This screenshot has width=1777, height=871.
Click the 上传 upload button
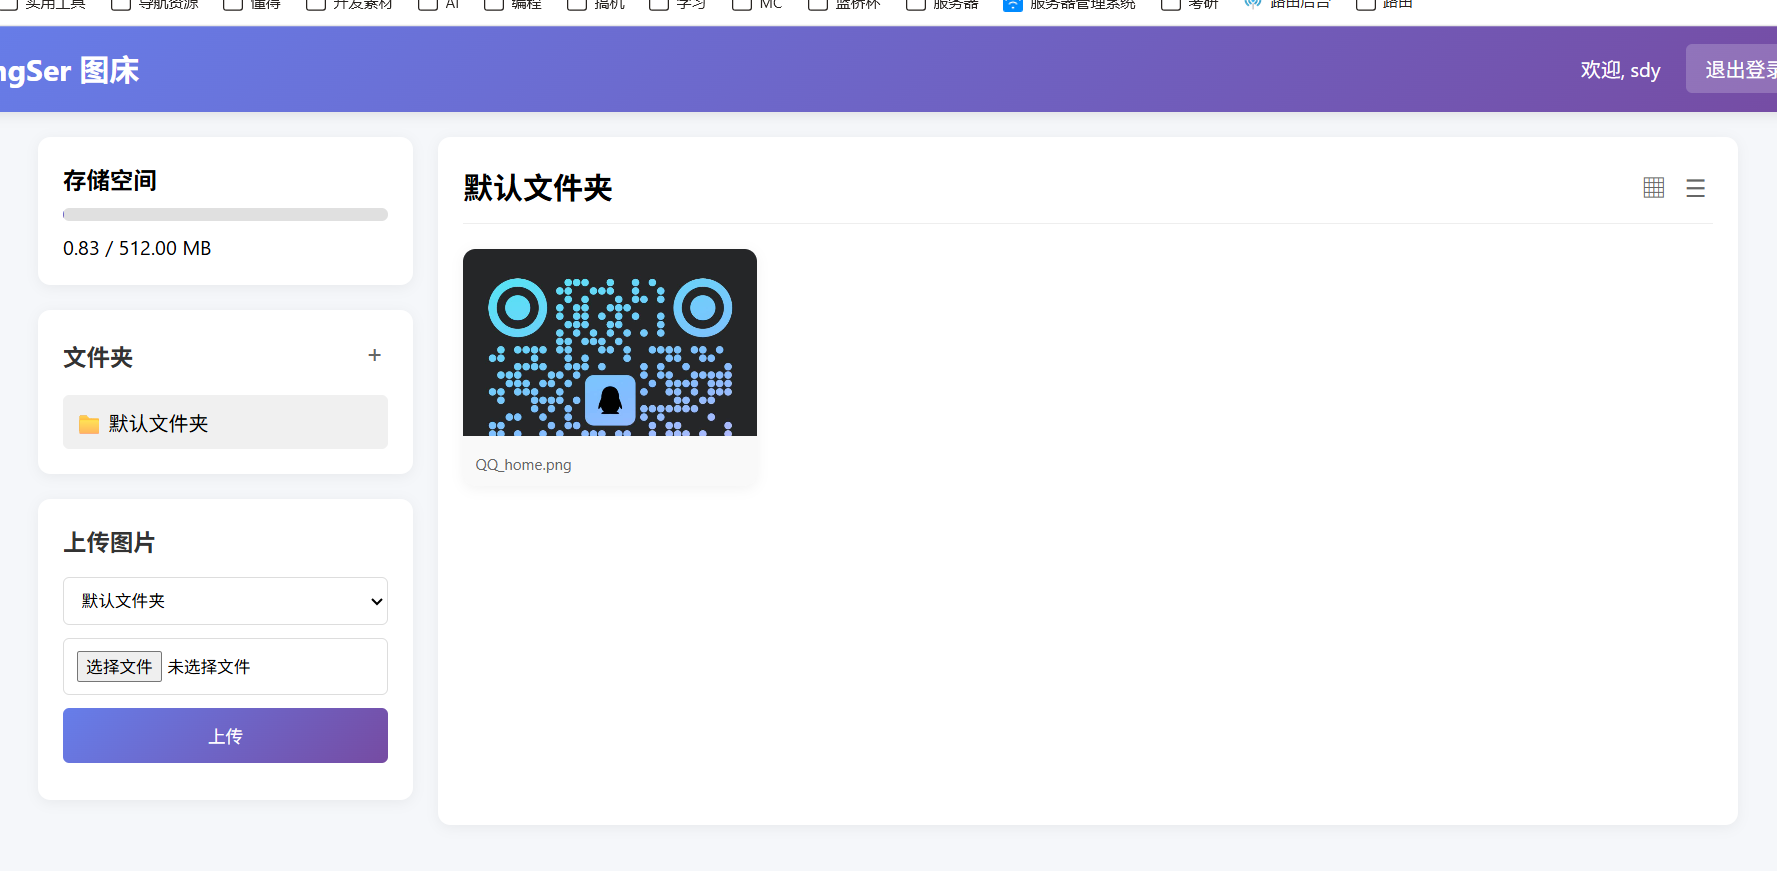point(225,736)
